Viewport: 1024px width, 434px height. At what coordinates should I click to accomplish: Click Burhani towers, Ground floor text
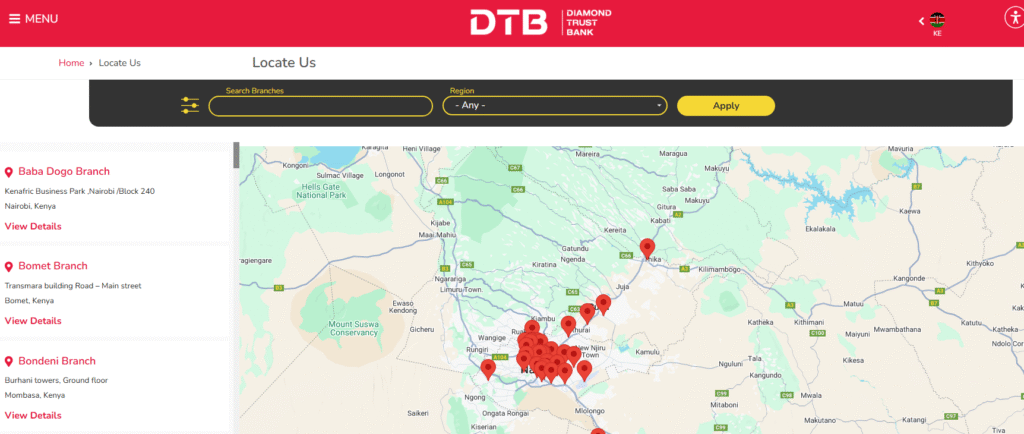coord(56,380)
